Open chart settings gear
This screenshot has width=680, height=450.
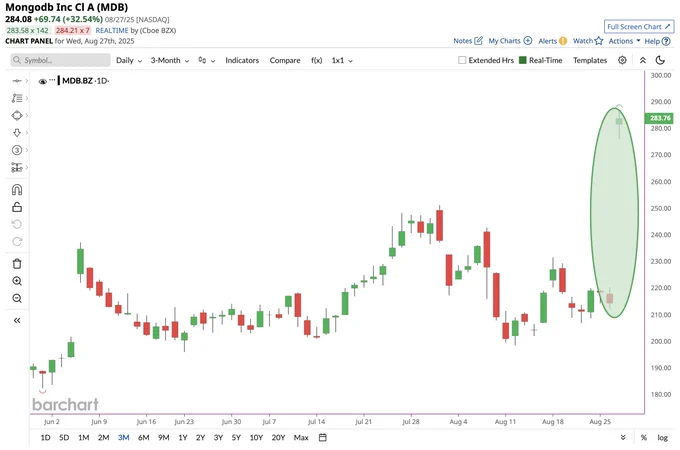tap(622, 60)
